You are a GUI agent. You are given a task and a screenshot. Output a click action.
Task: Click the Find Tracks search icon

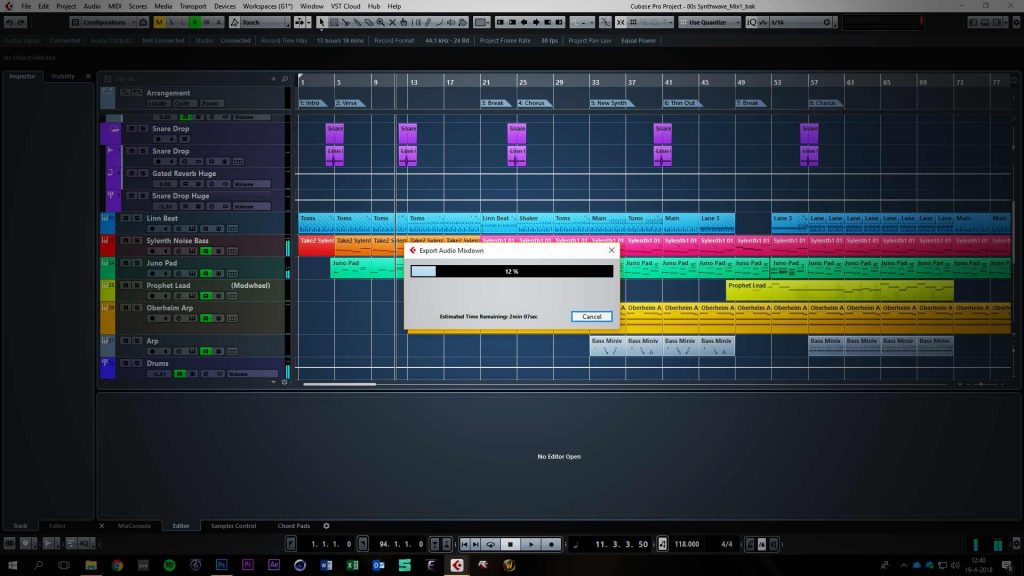pyautogui.click(x=285, y=79)
